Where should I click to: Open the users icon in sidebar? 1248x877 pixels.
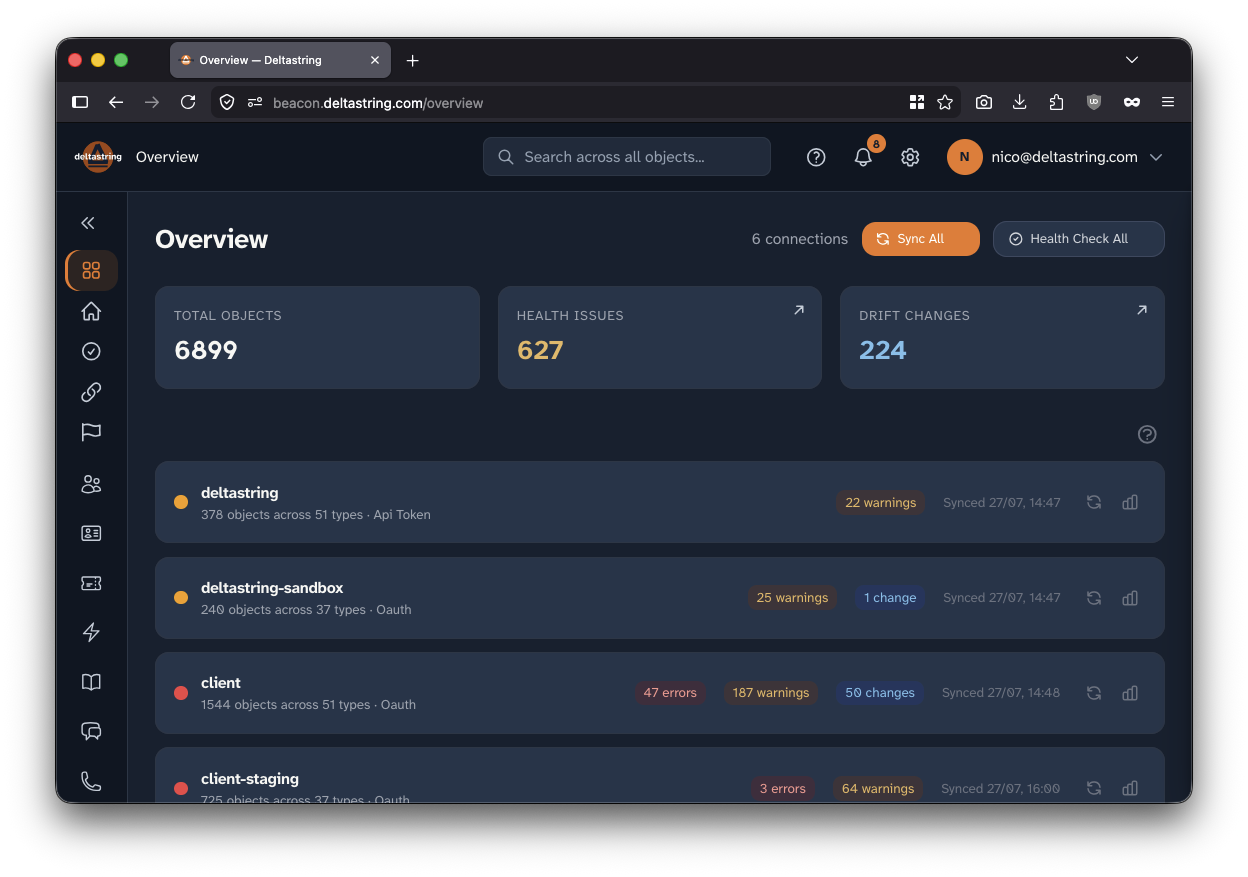coord(91,484)
